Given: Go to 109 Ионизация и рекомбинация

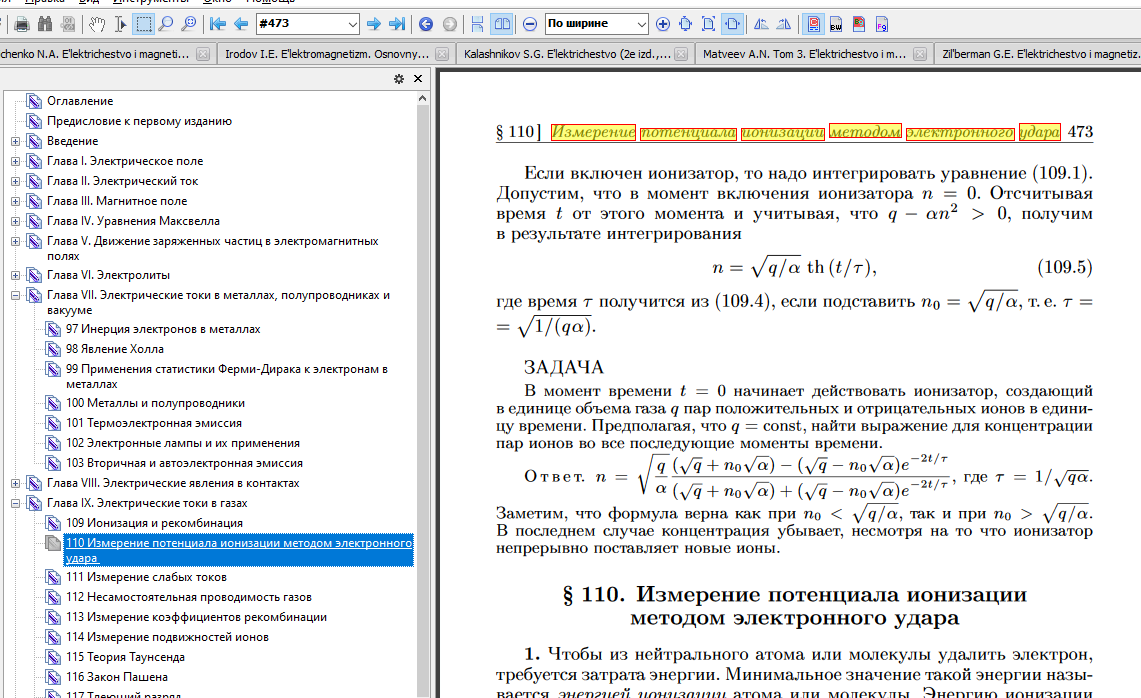Looking at the screenshot, I should click(154, 523).
